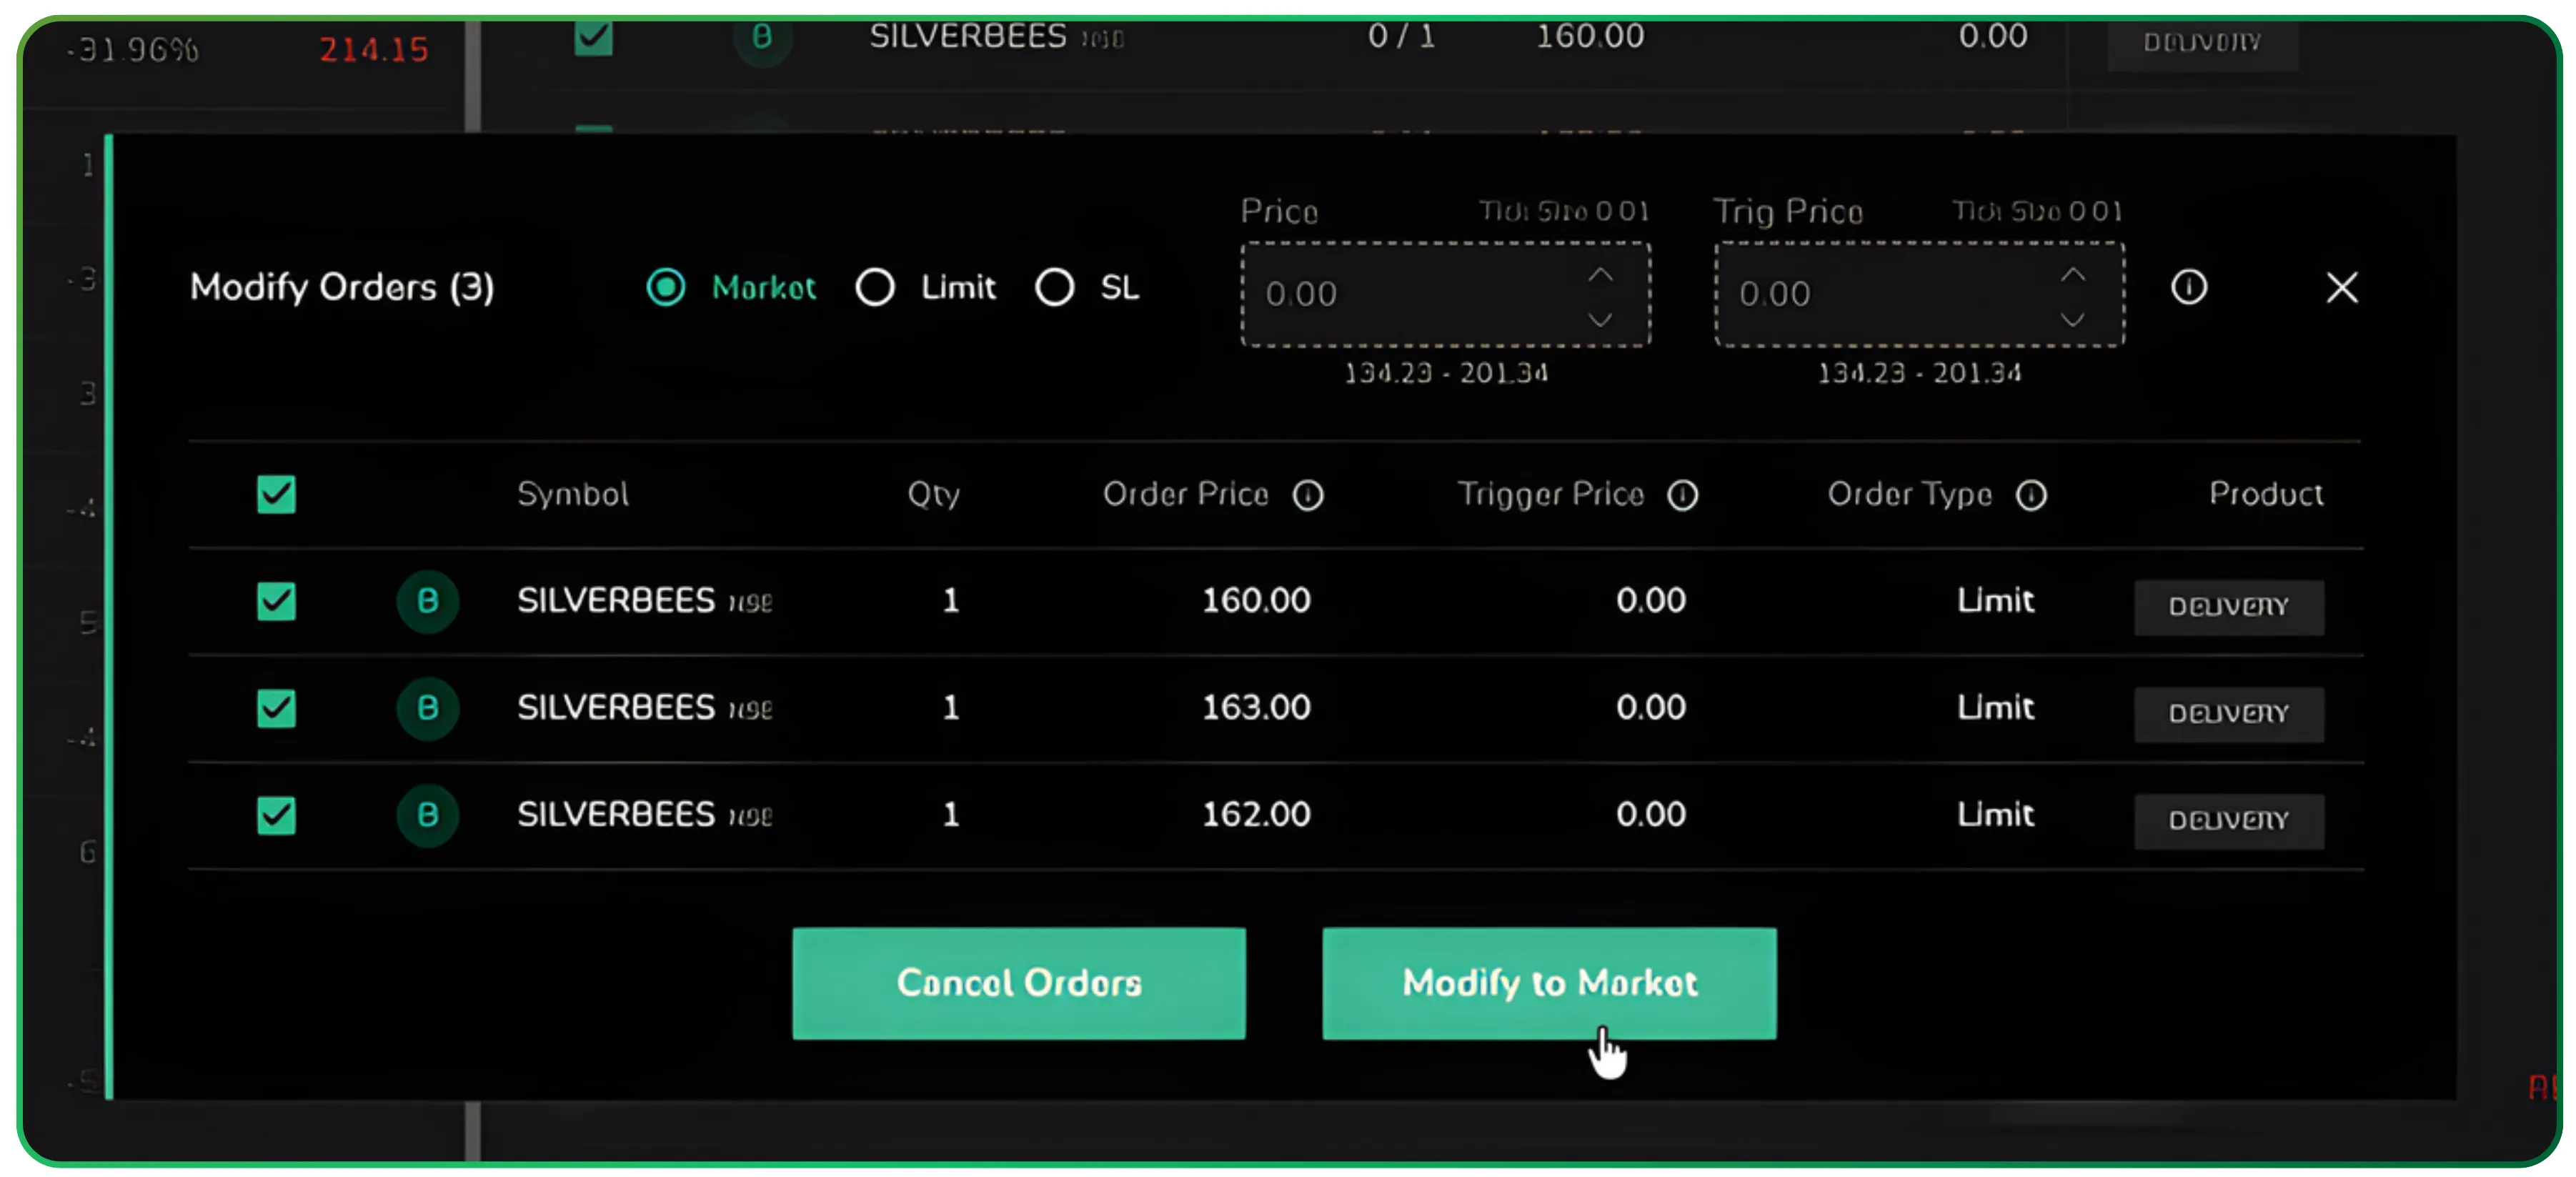
Task: Select the SL order type
Action: click(1054, 288)
